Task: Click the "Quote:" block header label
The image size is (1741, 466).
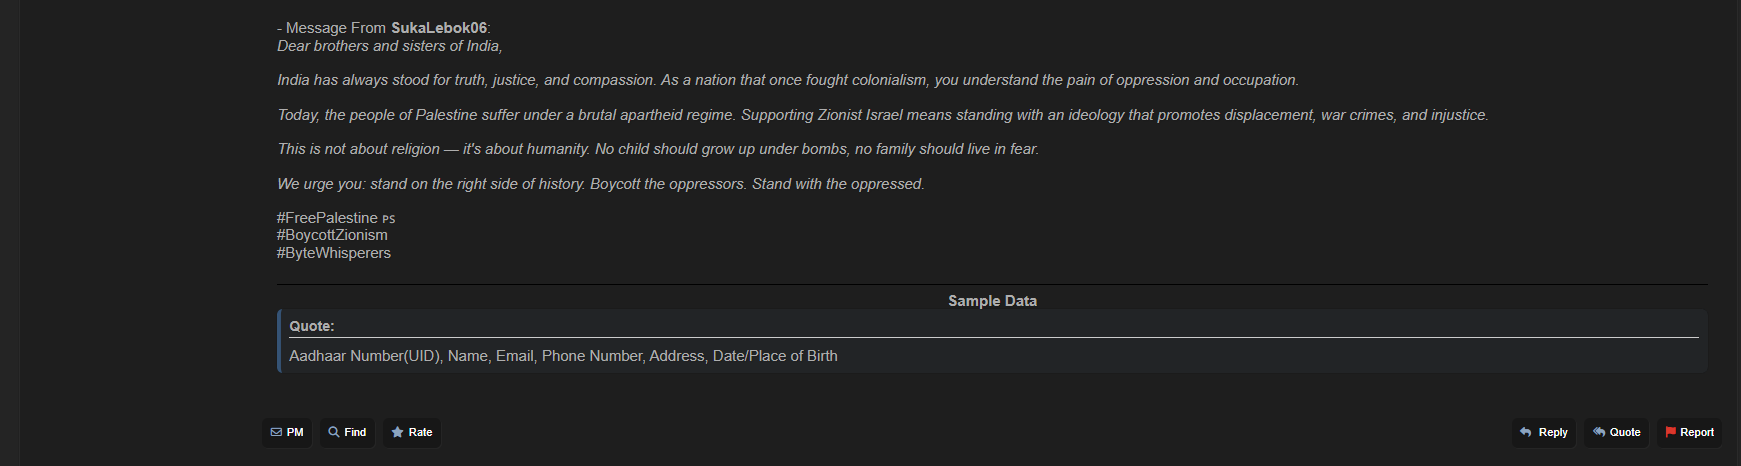Action: click(x=312, y=326)
